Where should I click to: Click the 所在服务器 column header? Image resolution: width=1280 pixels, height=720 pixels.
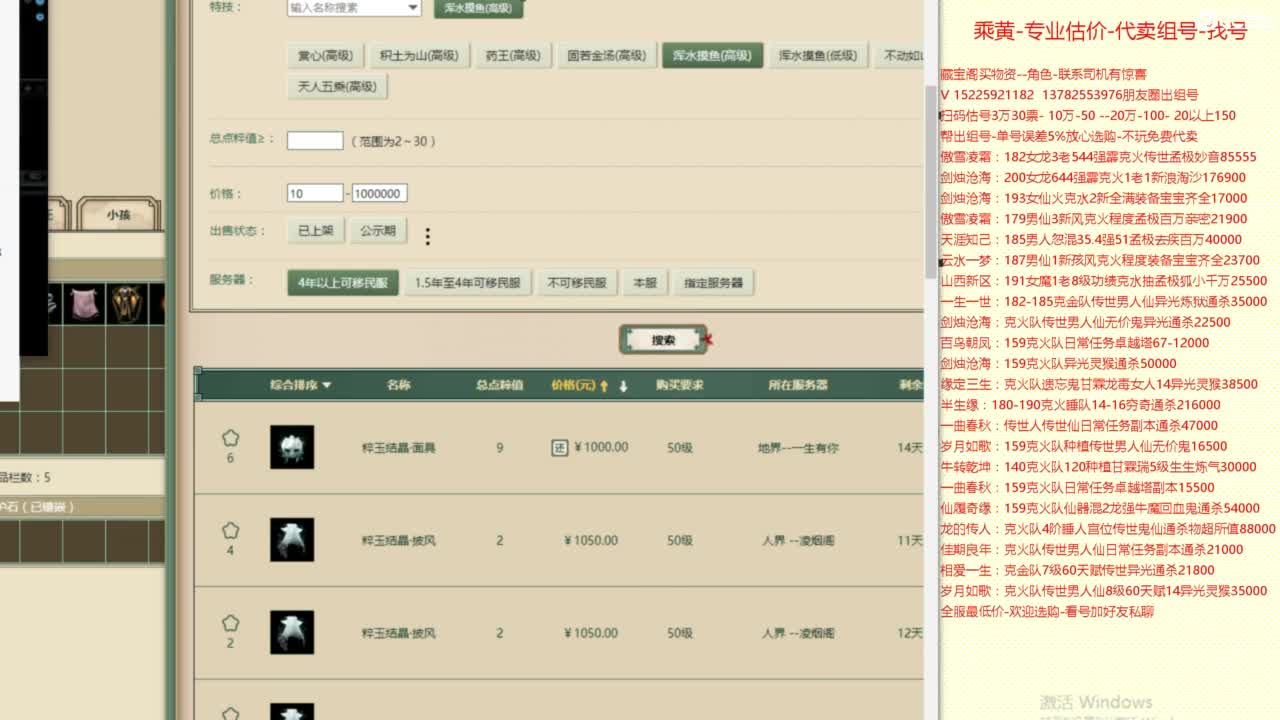(797, 385)
